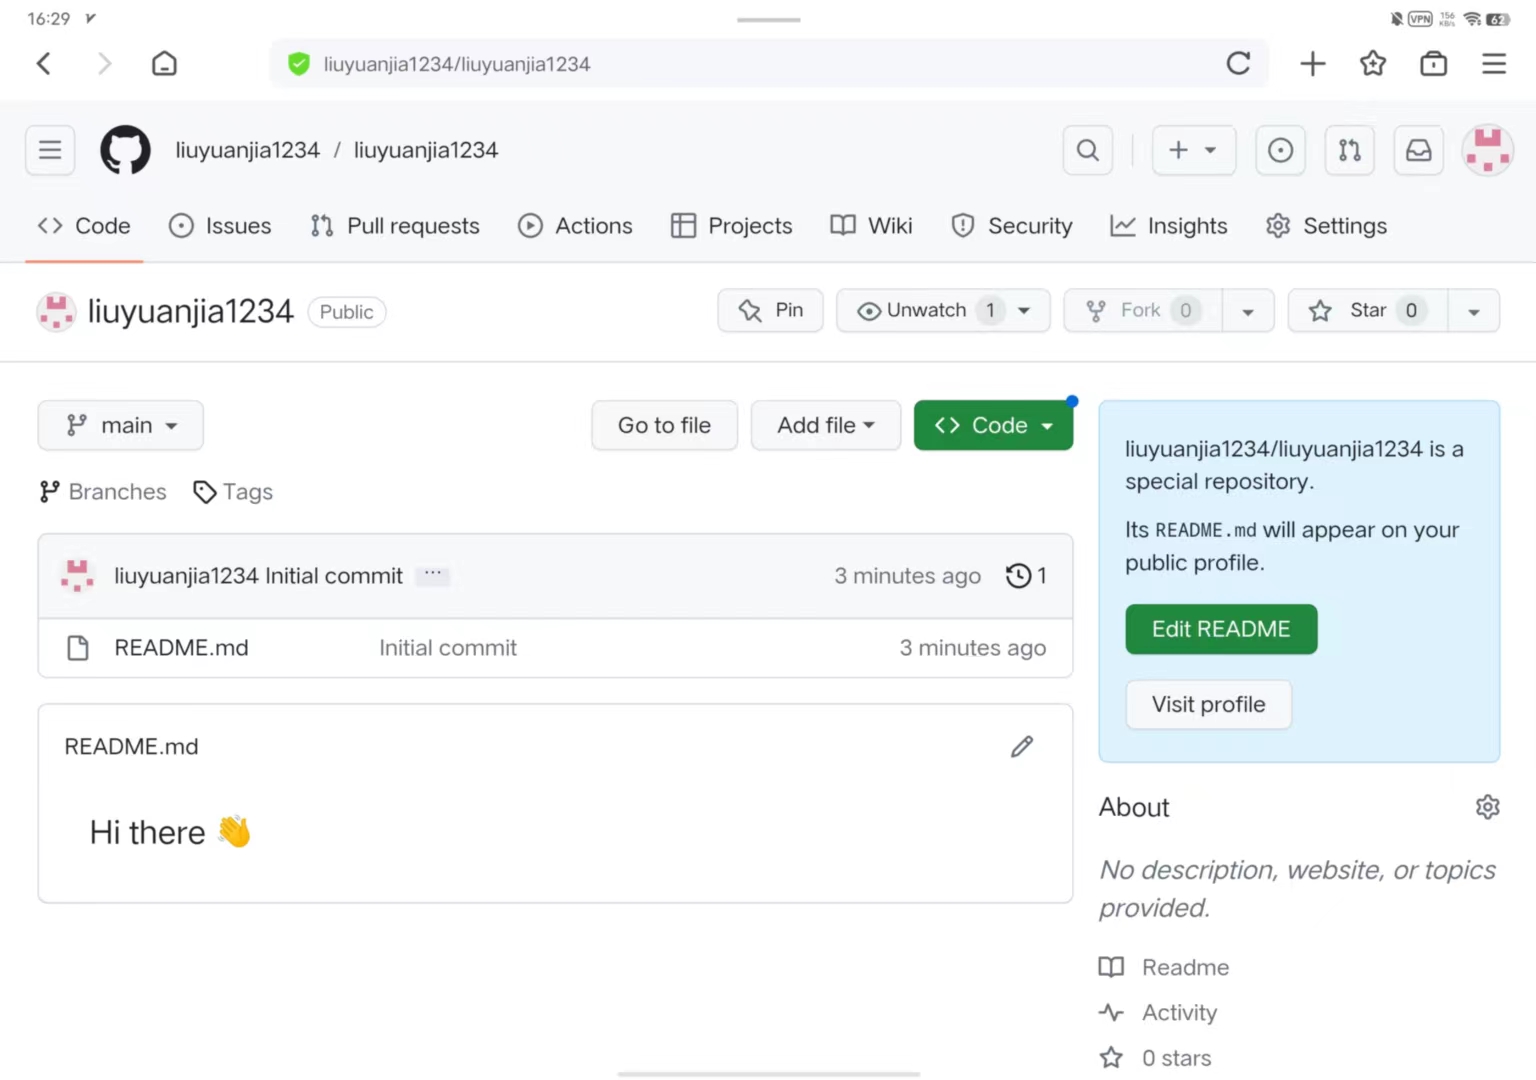Open the Insights tab
The image size is (1536, 1080).
coord(1169,226)
